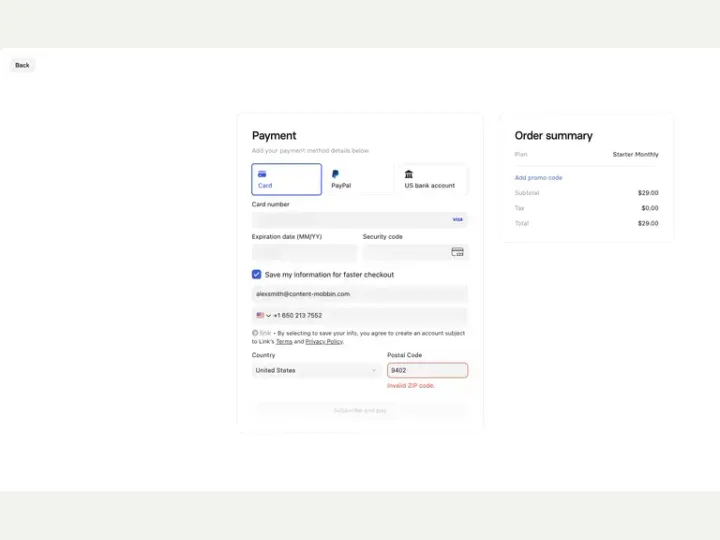Focus the Postal Code field showing 9402
Viewport: 720px width, 540px height.
coord(428,371)
